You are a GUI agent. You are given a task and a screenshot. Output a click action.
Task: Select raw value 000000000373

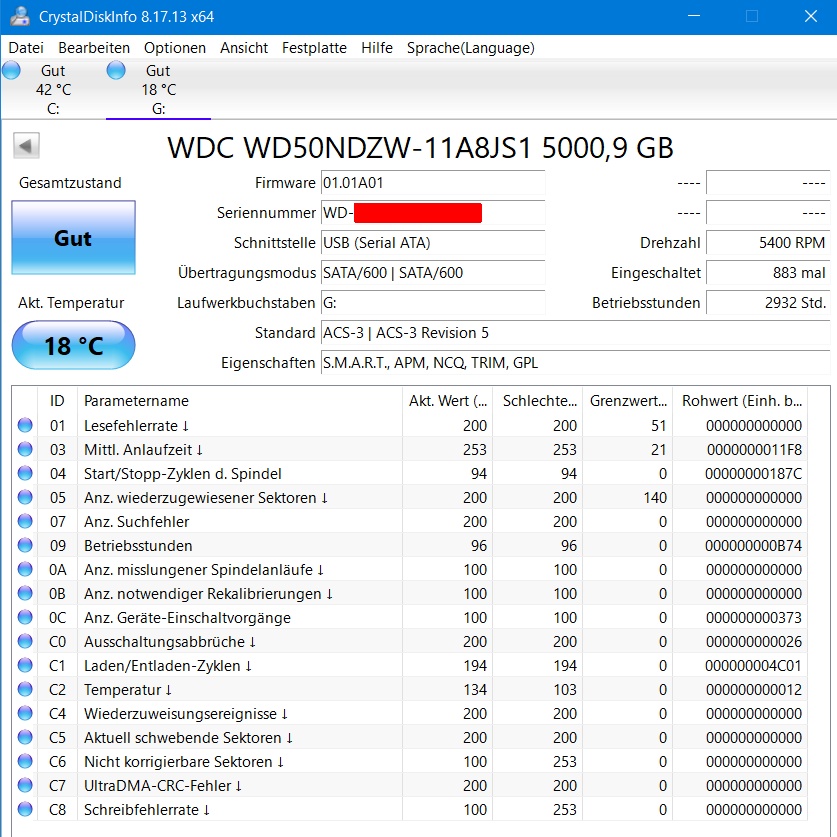pos(754,618)
